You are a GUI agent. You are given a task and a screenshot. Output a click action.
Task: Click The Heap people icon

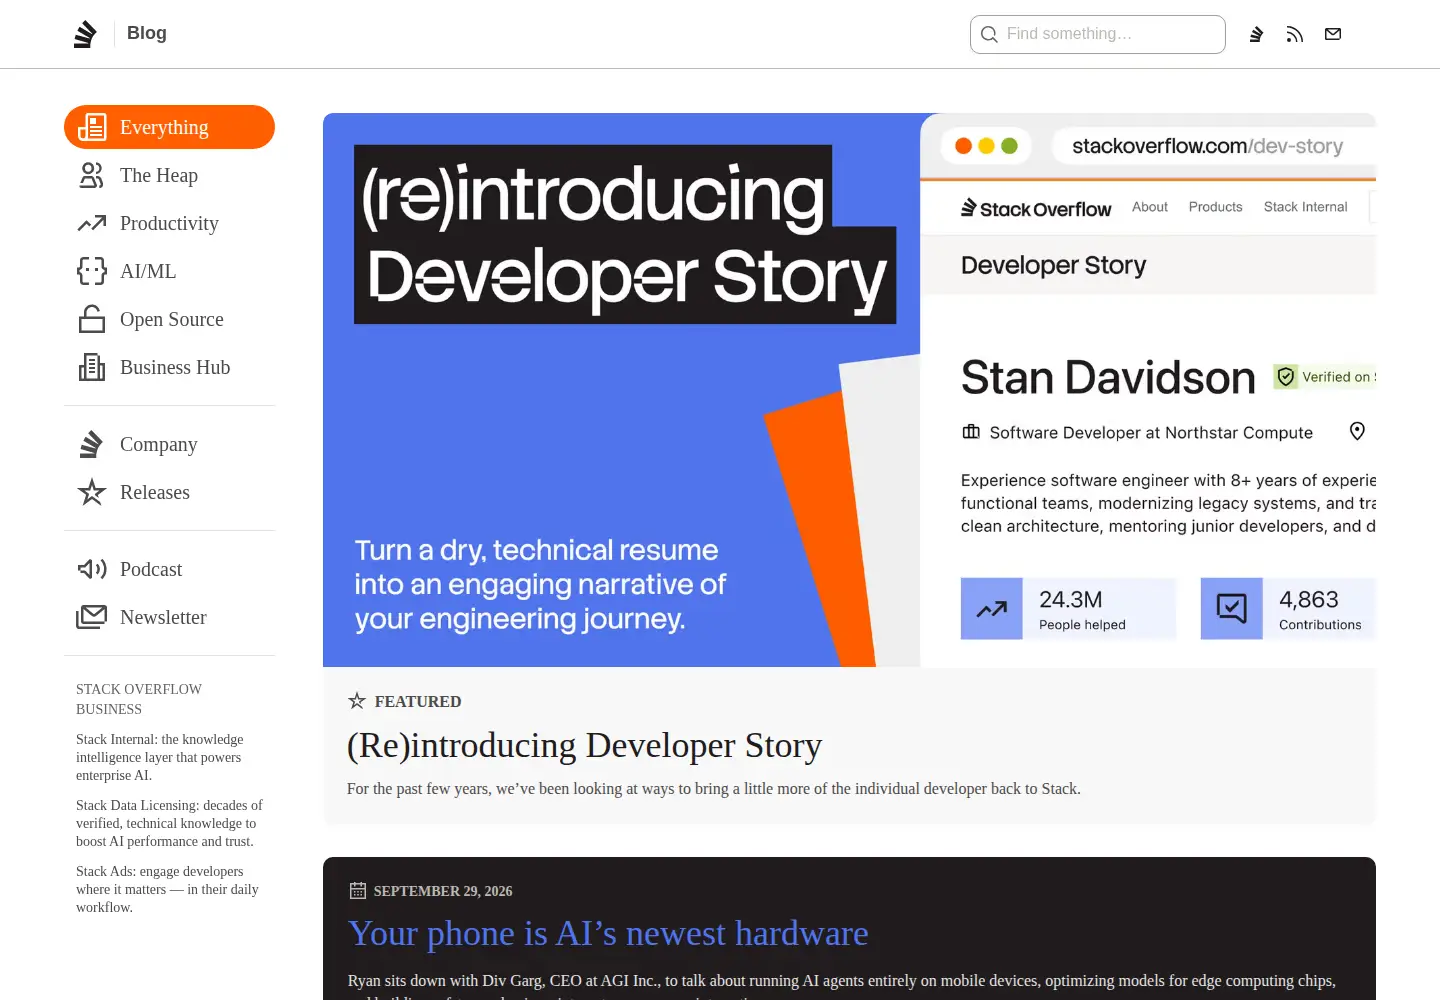pyautogui.click(x=92, y=175)
